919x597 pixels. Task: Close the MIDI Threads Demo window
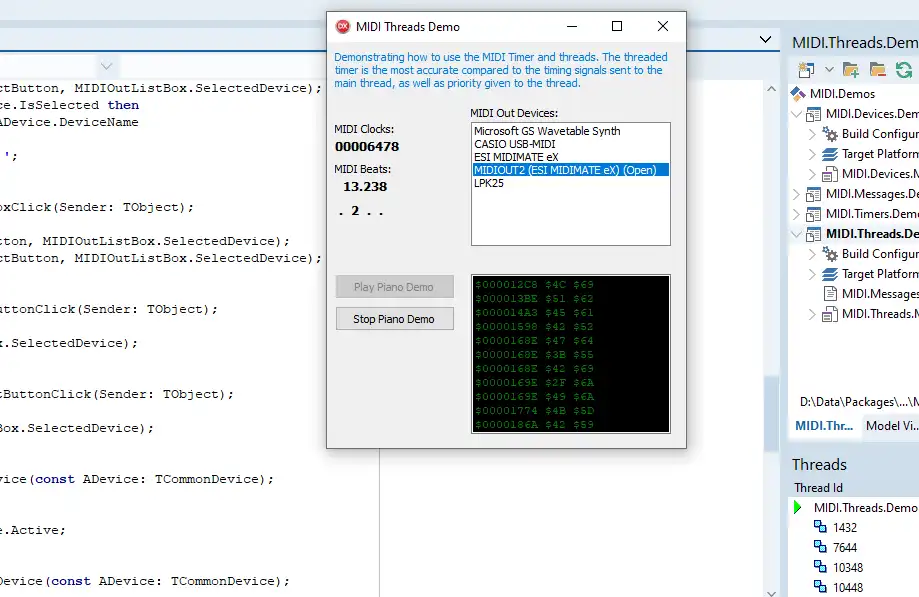[663, 26]
